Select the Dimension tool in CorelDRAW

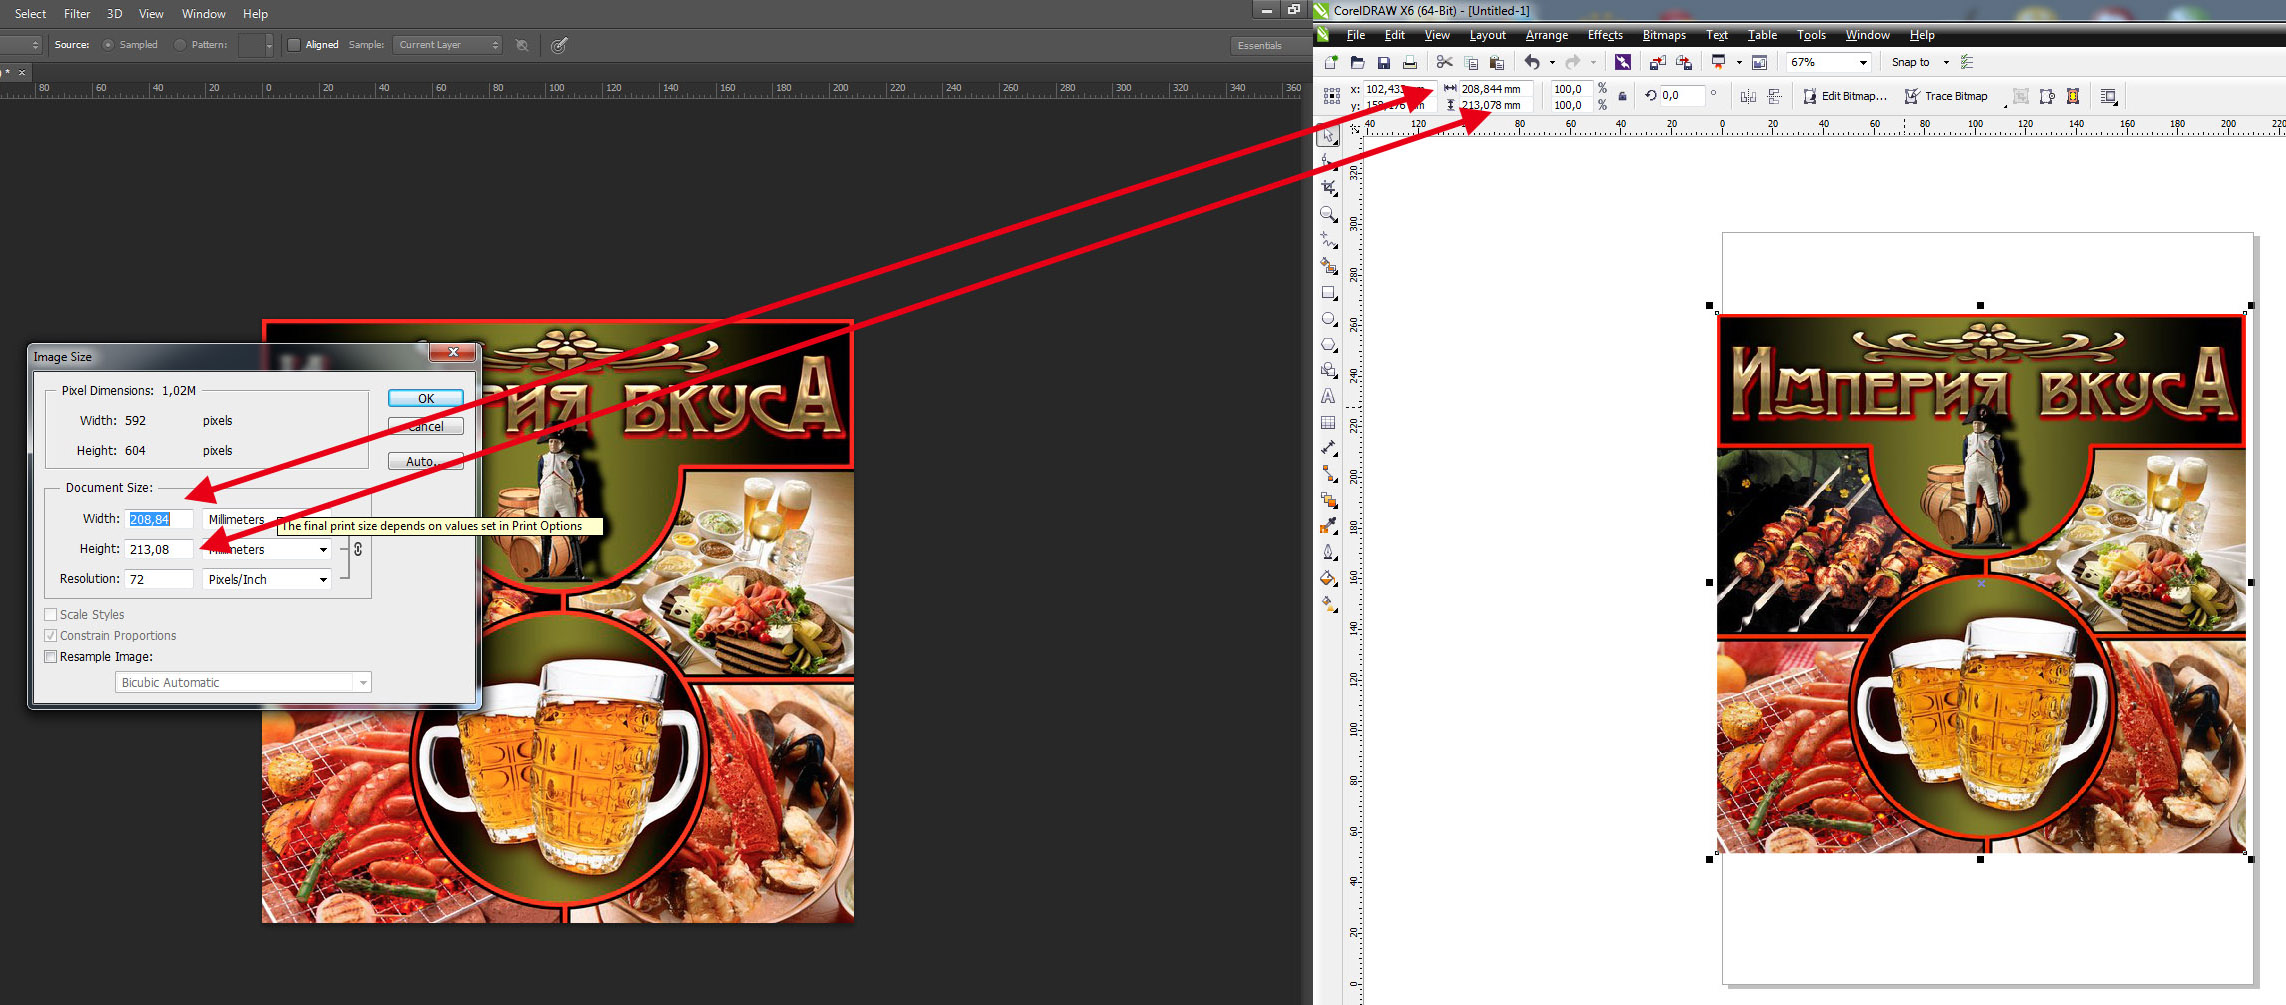[x=1328, y=448]
